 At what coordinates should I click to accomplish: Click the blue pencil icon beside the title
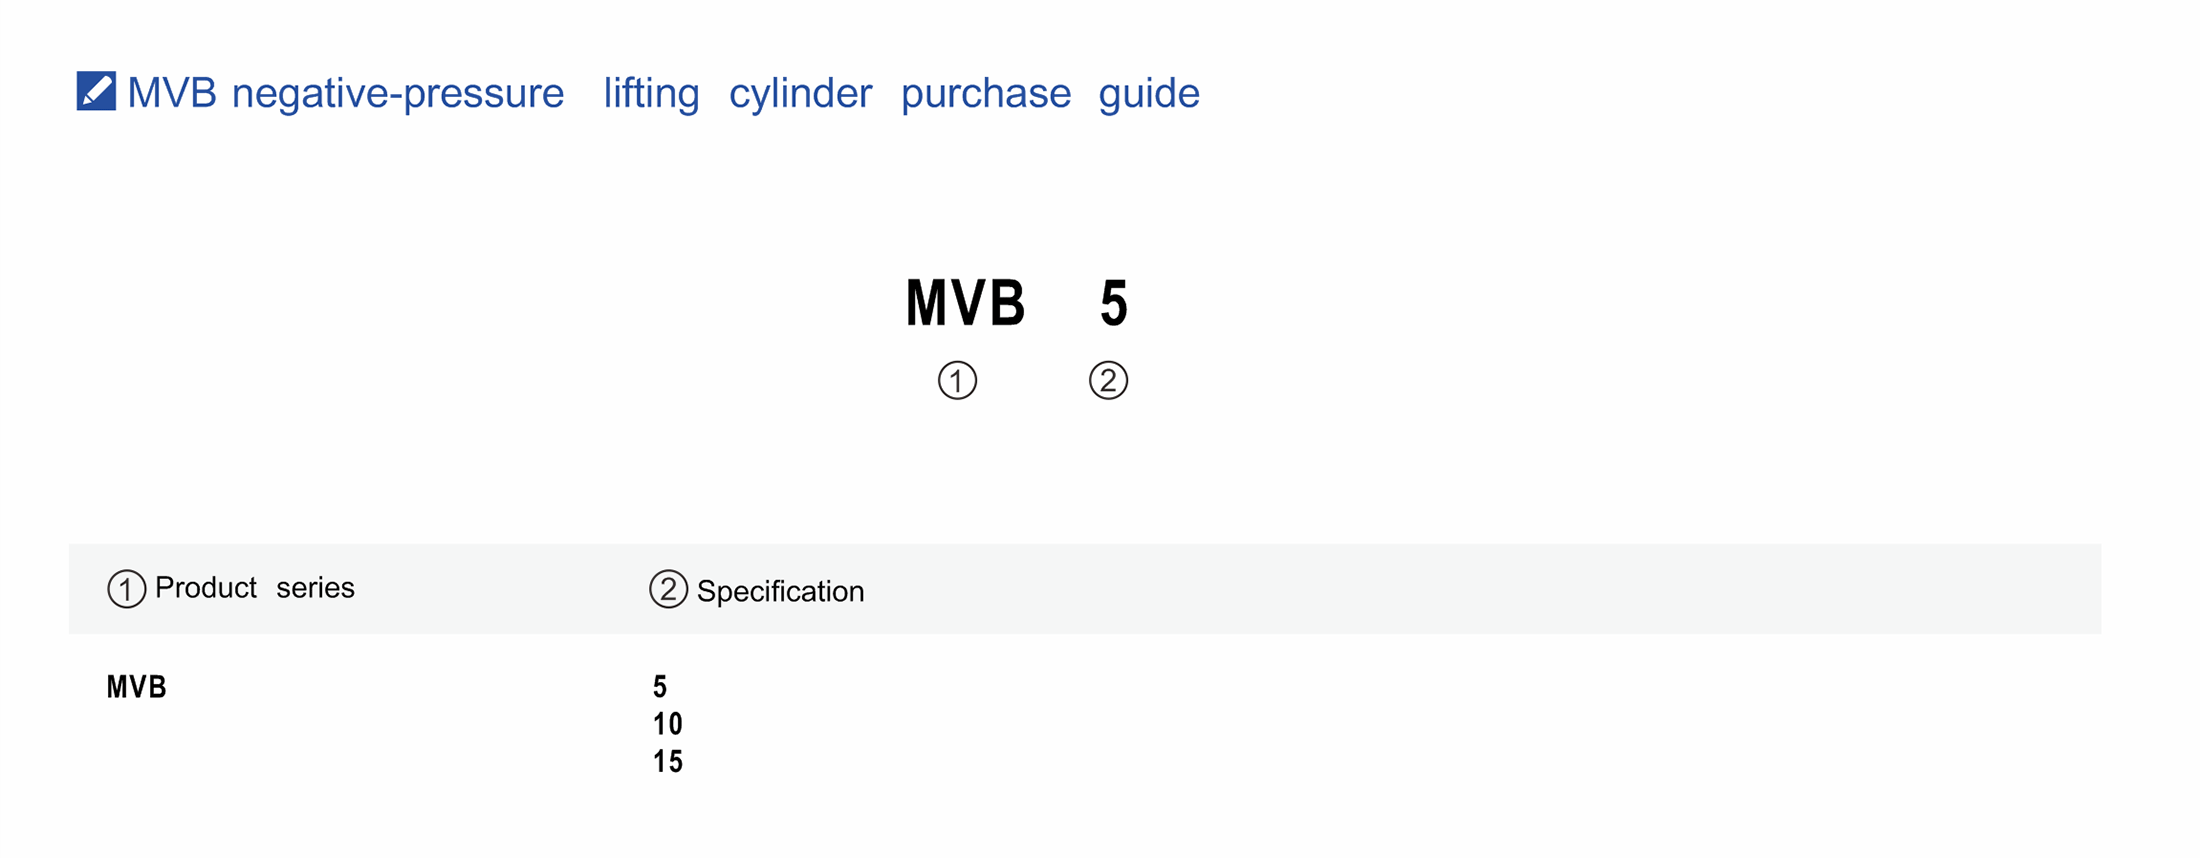click(96, 91)
